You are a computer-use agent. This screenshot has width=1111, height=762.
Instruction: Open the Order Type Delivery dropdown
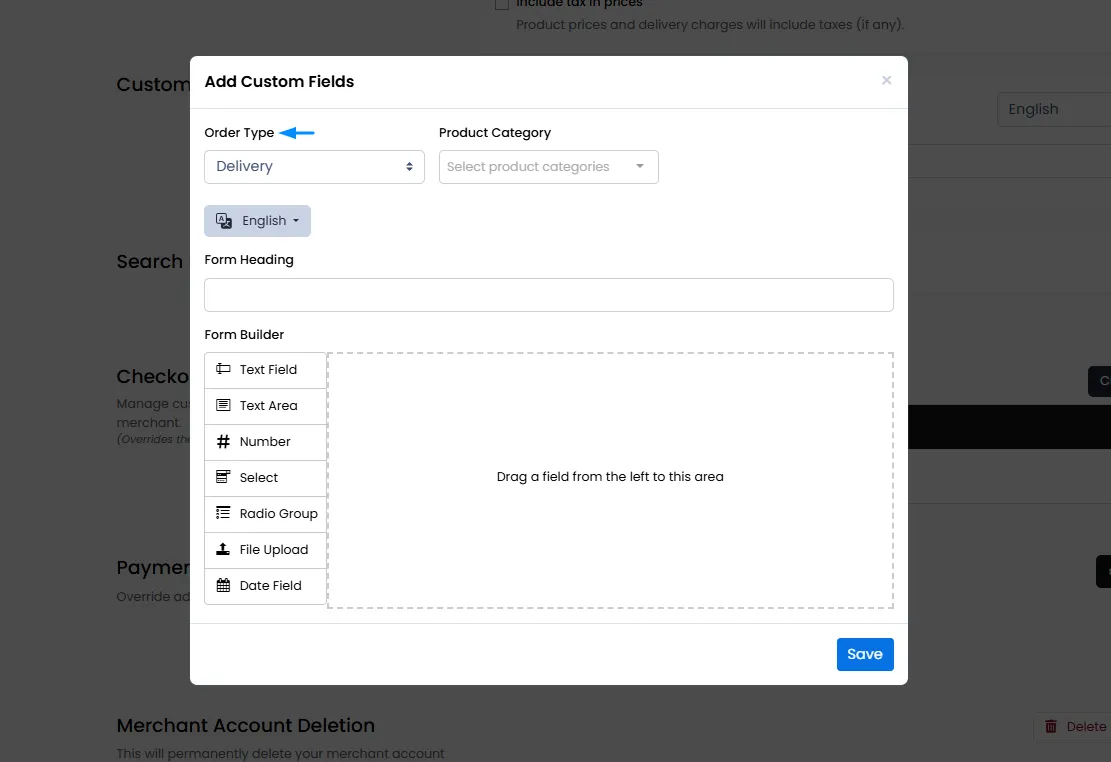pyautogui.click(x=315, y=167)
